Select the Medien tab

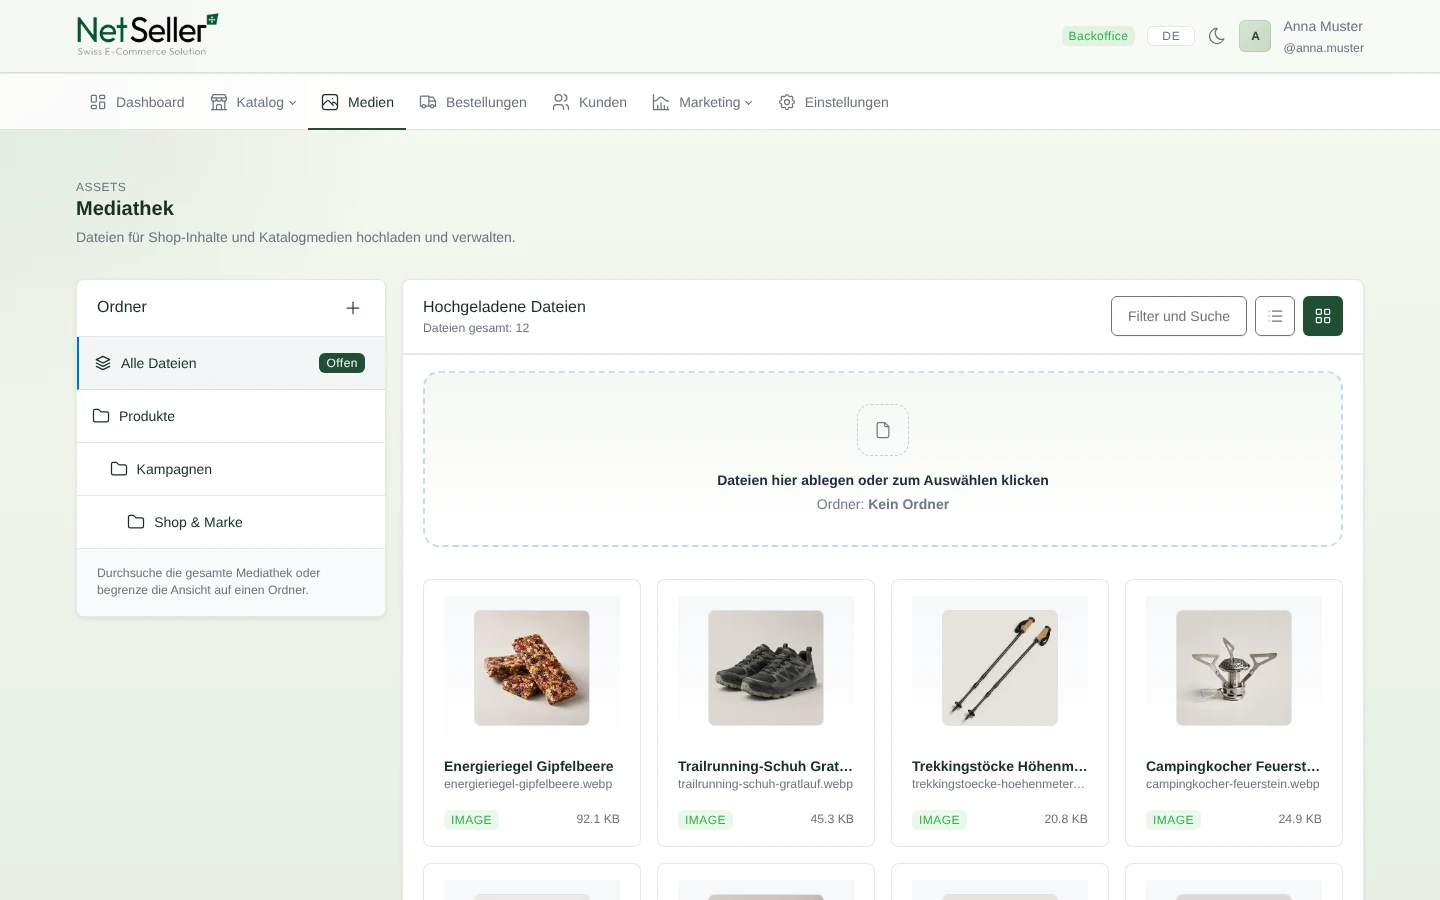(357, 102)
